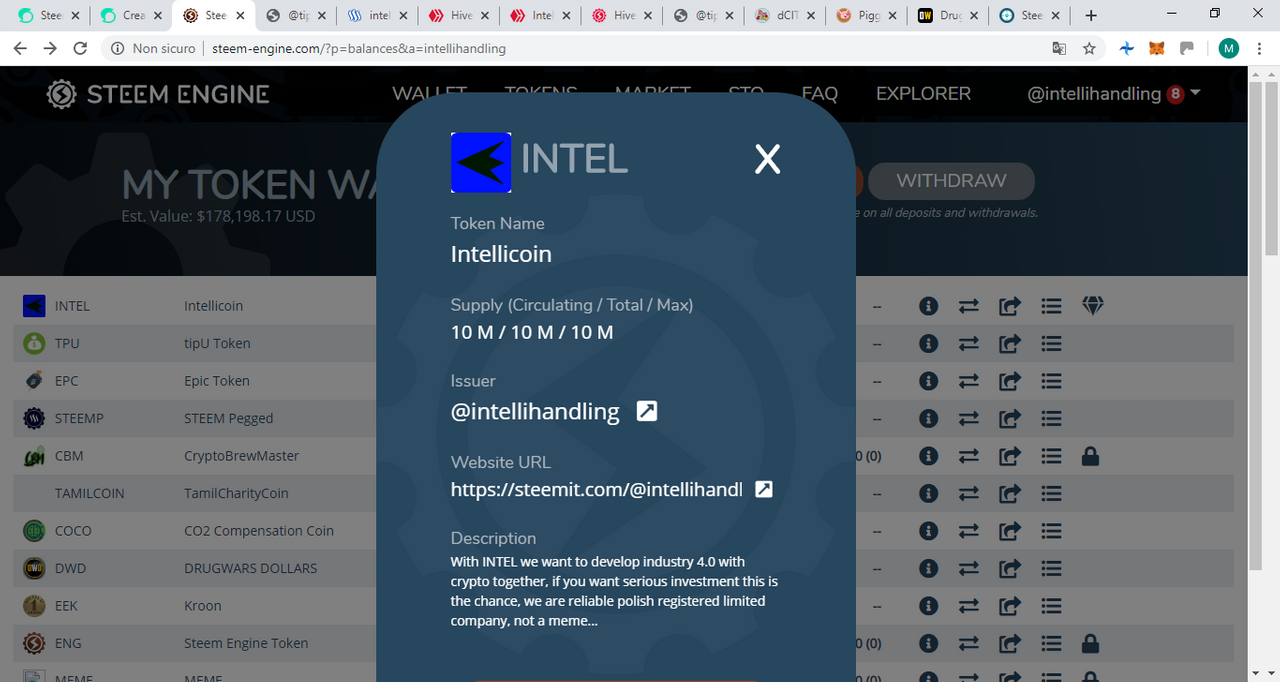This screenshot has height=682, width=1280.
Task: Click info icon in STEEMP row
Action: [x=928, y=418]
